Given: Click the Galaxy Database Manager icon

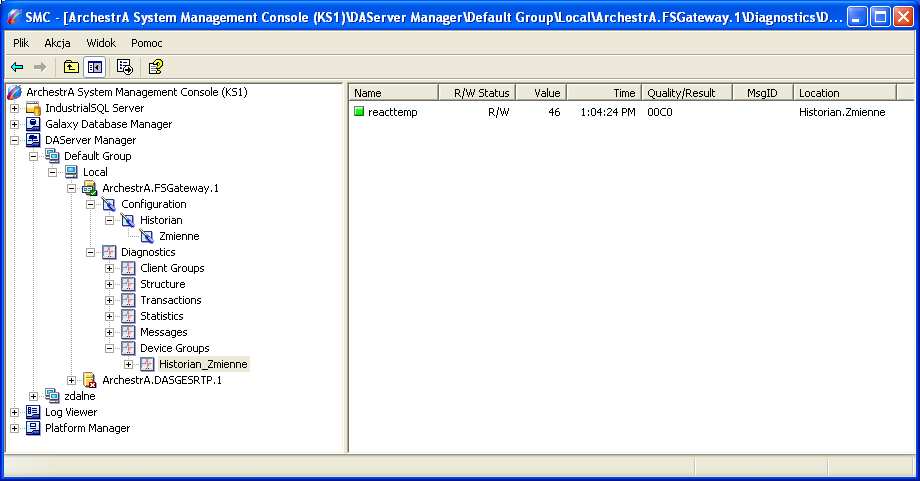Looking at the screenshot, I should tap(33, 124).
